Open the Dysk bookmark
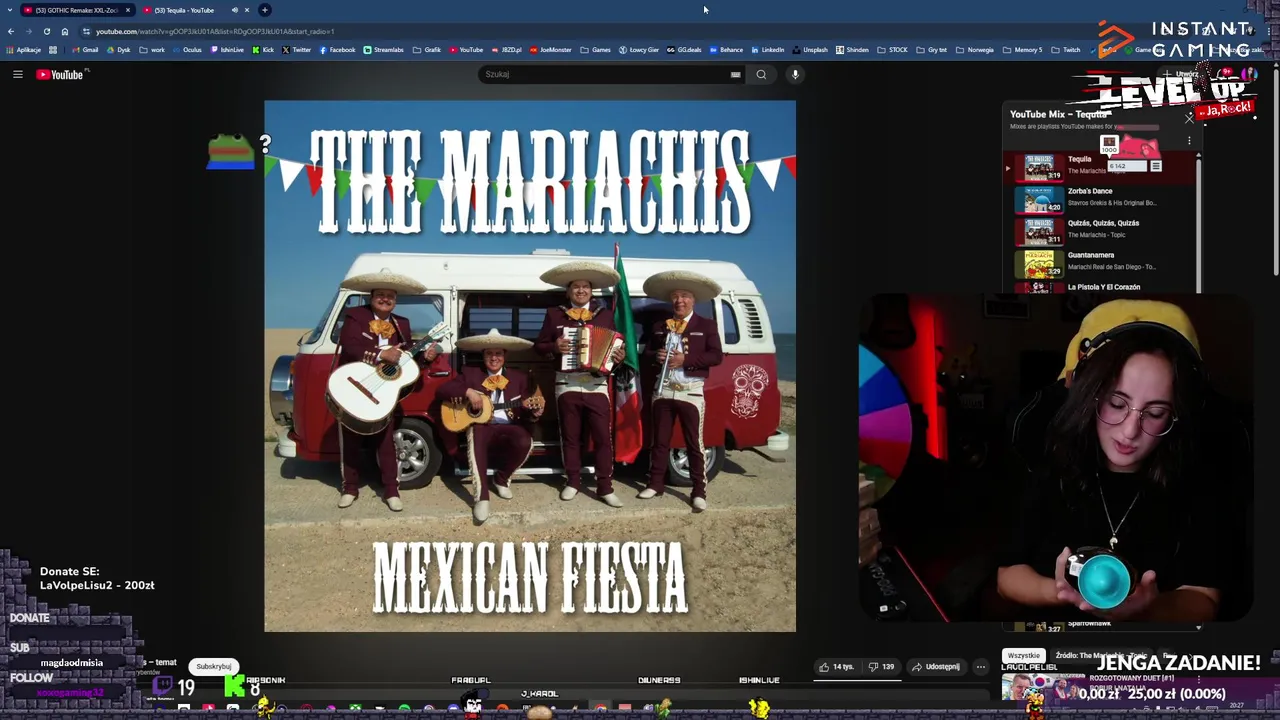1280x720 pixels. click(118, 50)
